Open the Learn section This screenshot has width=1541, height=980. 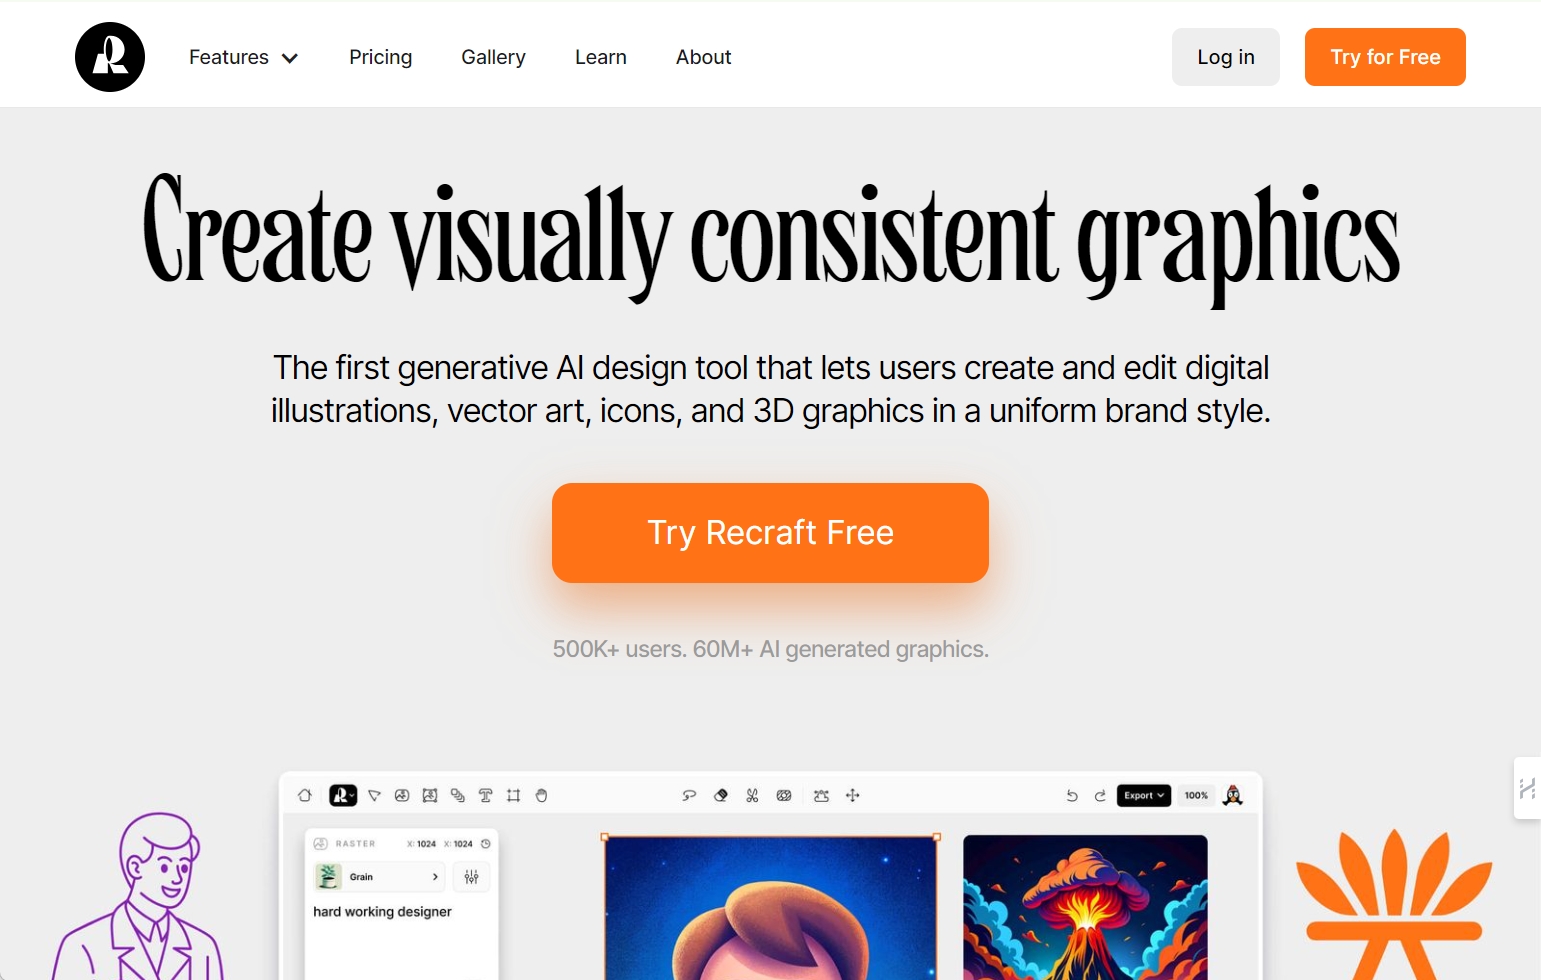pos(601,57)
